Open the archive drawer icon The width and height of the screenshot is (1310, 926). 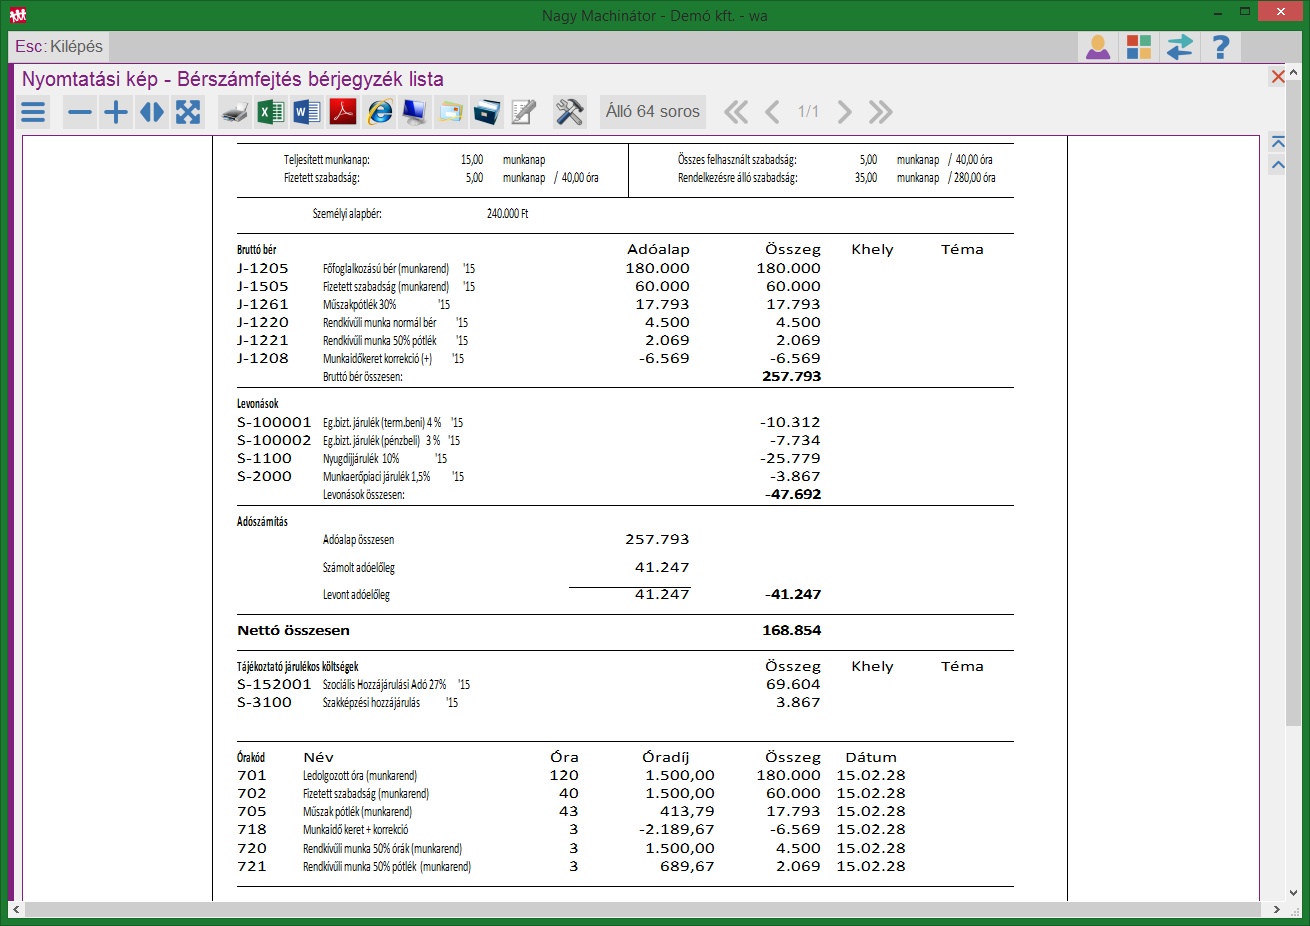(487, 112)
